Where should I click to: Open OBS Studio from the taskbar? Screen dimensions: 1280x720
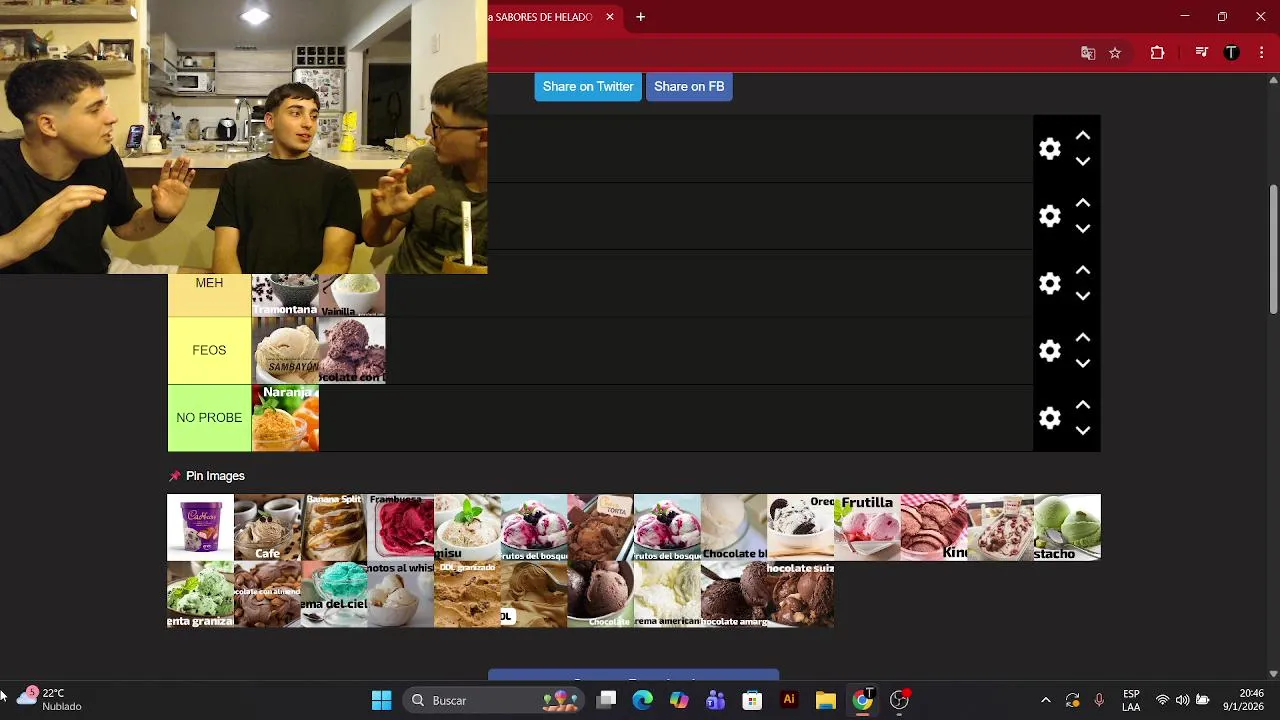tap(899, 700)
